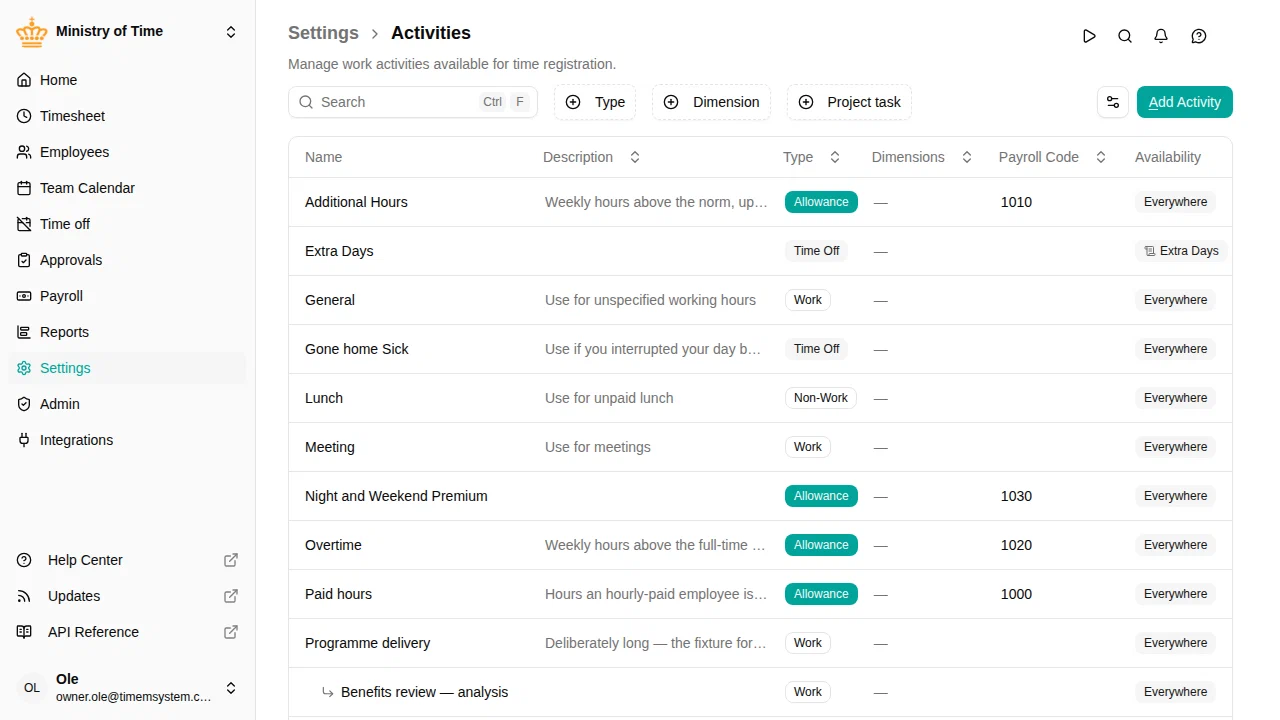Click the activities Search field

[413, 102]
